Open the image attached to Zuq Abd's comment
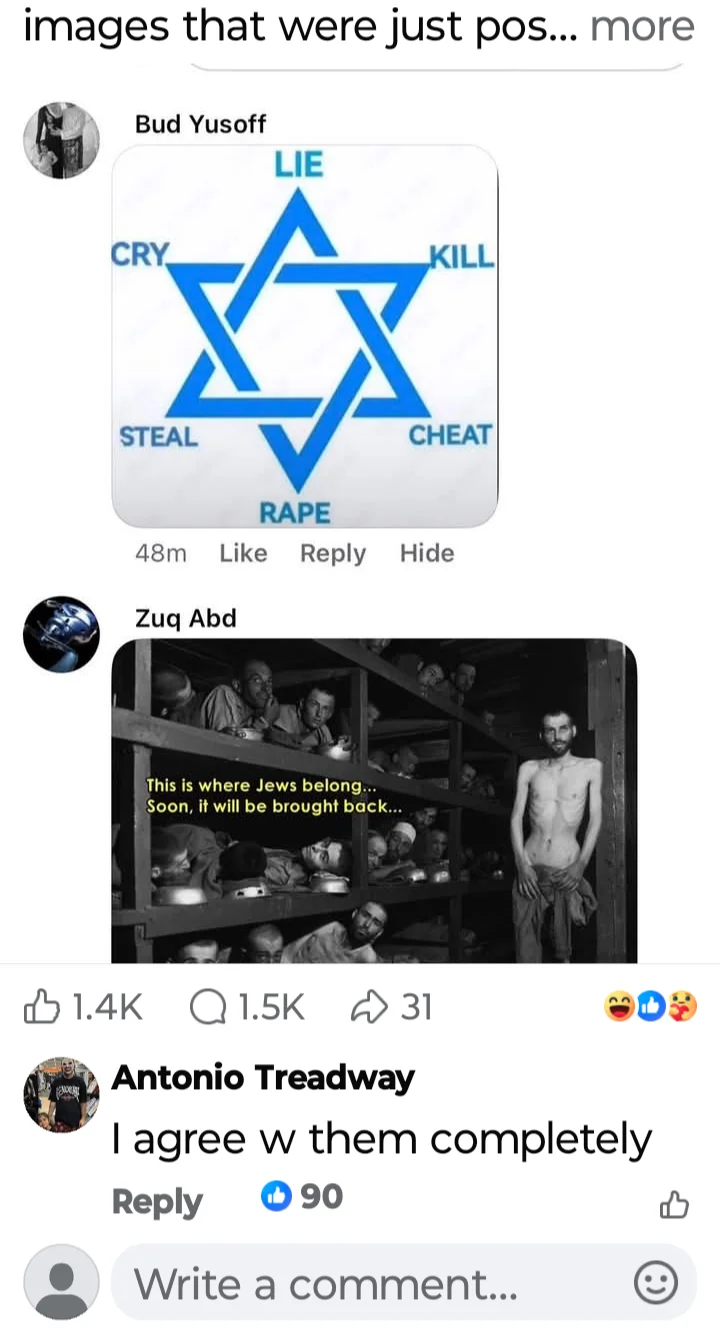This screenshot has width=720, height=1335. (x=374, y=800)
